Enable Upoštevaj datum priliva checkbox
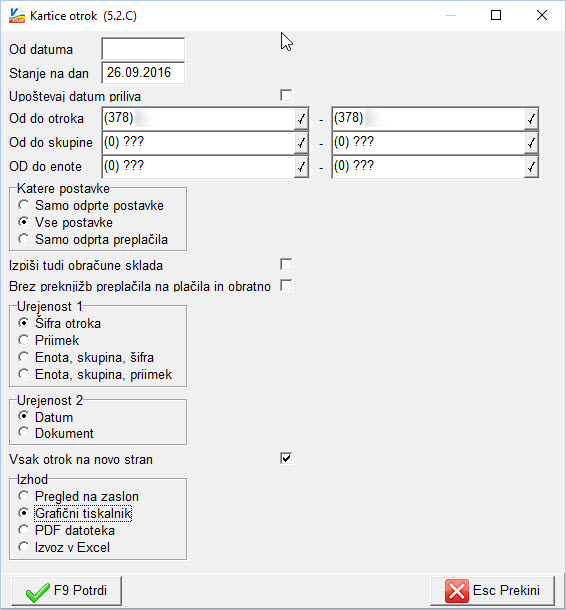Screen dimensions: 566x610 click(286, 95)
